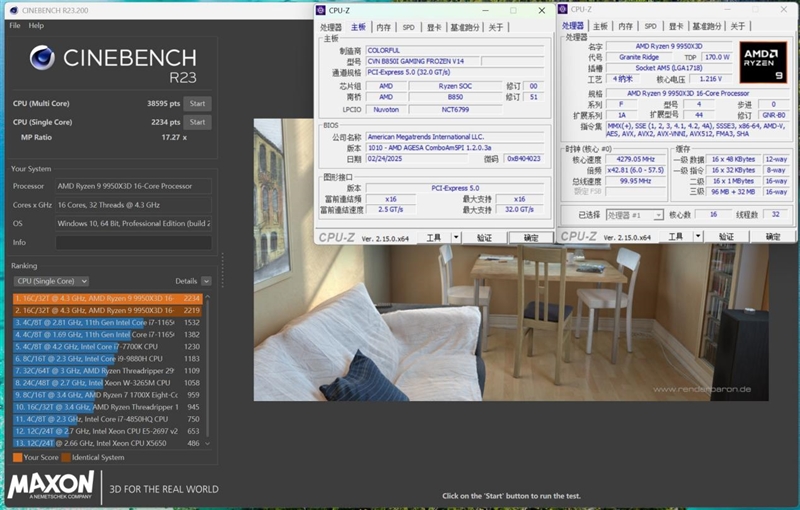Switch to SPD tab in mainboard CPU-Z window

[x=409, y=28]
